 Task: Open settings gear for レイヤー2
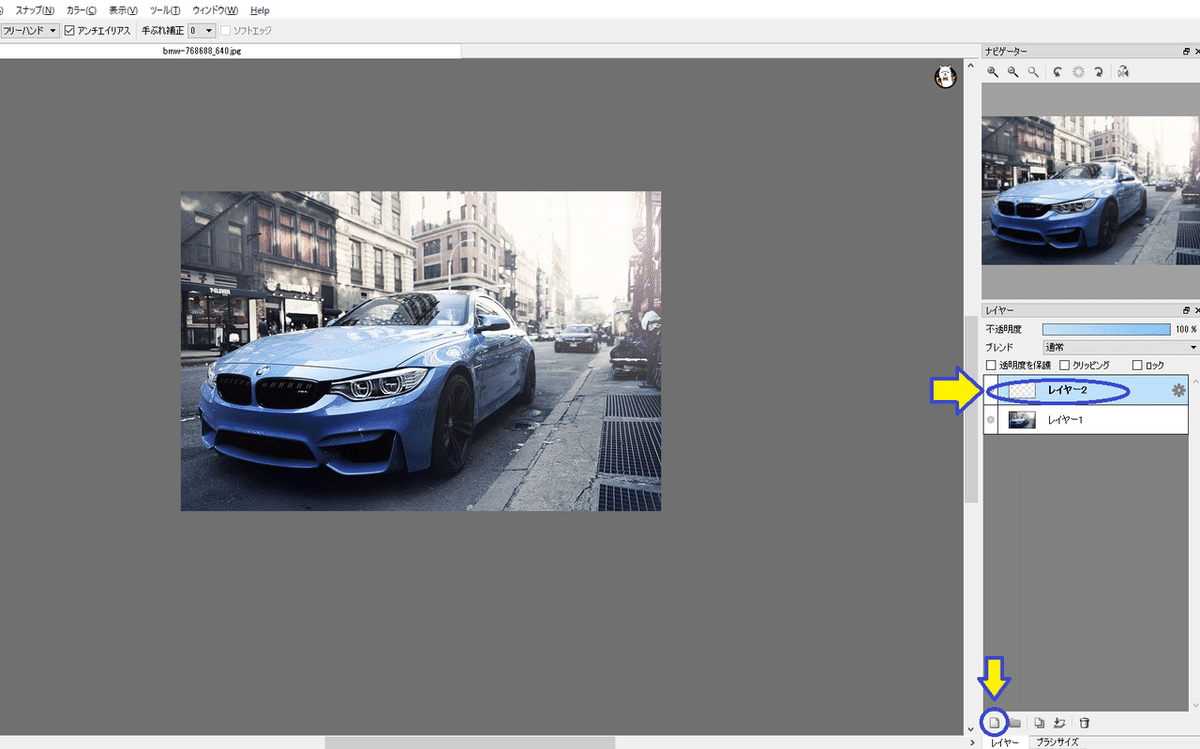pyautogui.click(x=1178, y=391)
